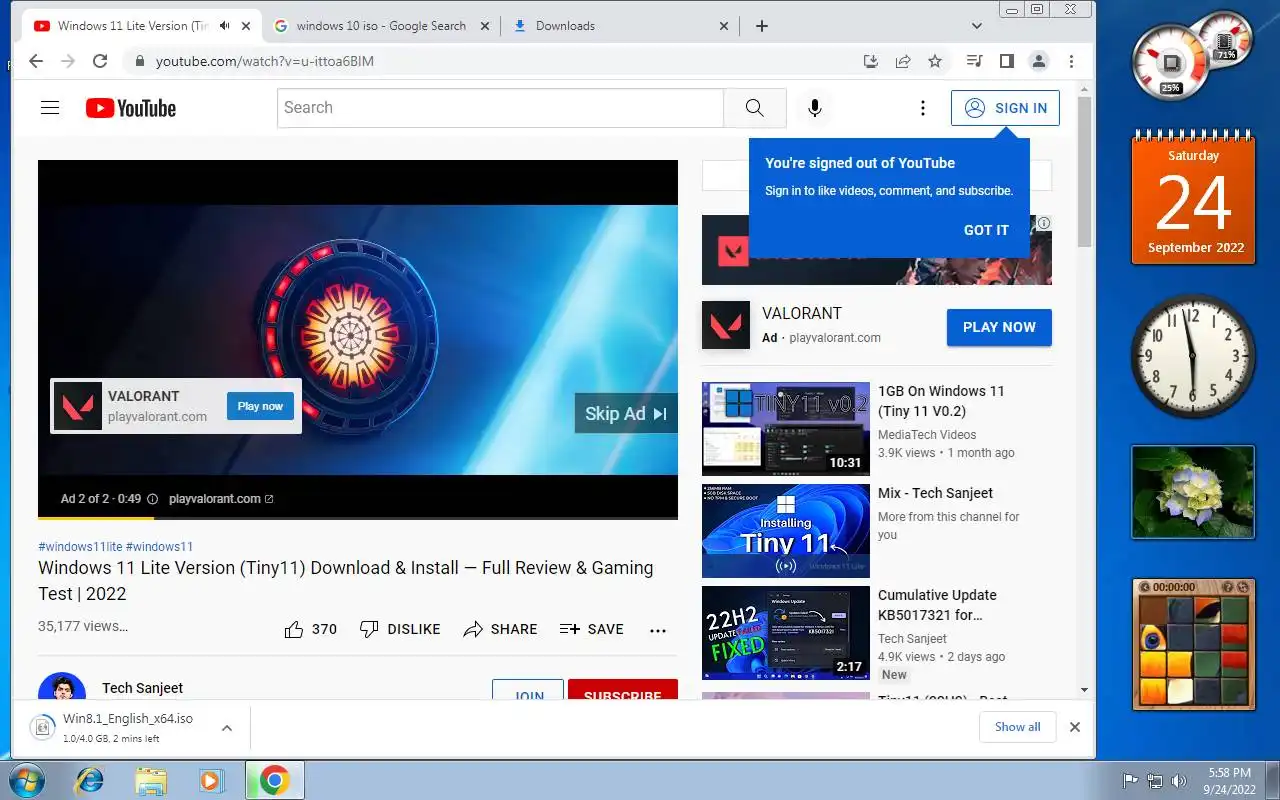Click the SUBSCRIBE button
Image resolution: width=1280 pixels, height=800 pixels.
[622, 690]
